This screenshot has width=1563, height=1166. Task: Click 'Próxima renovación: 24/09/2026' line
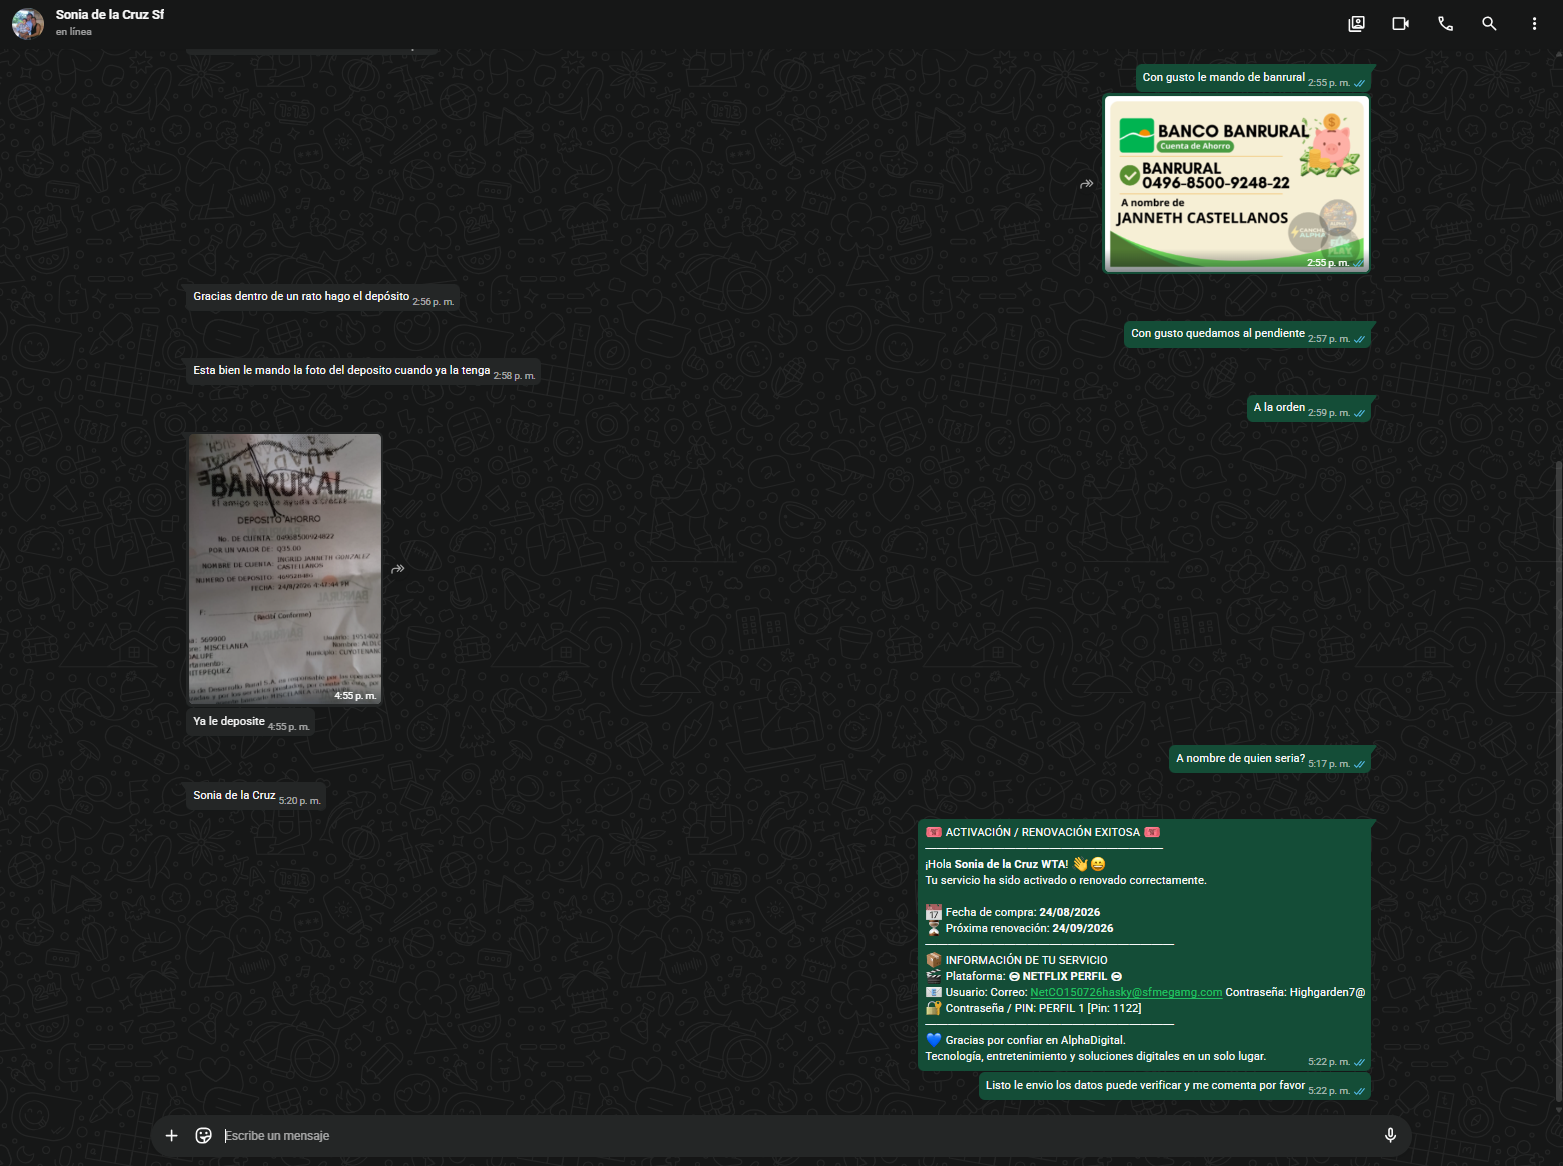(1020, 928)
